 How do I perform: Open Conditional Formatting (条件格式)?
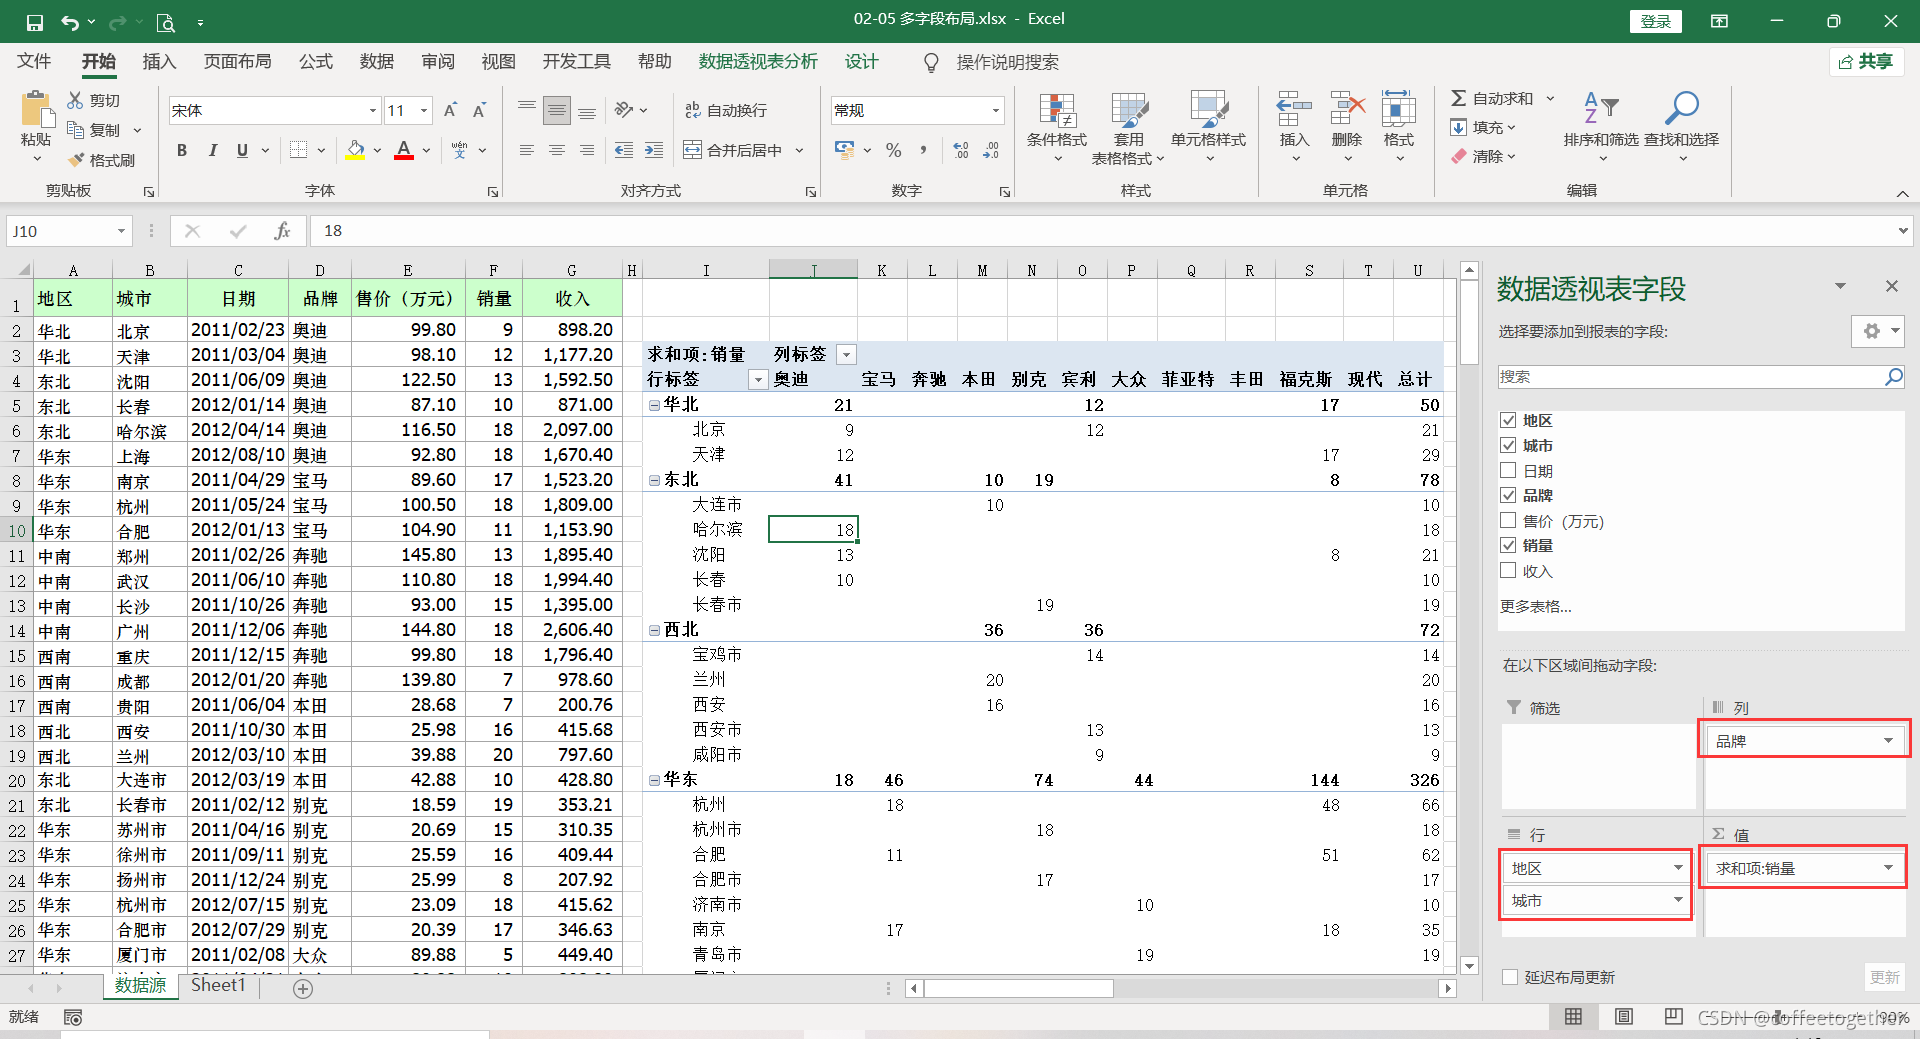pos(1057,127)
